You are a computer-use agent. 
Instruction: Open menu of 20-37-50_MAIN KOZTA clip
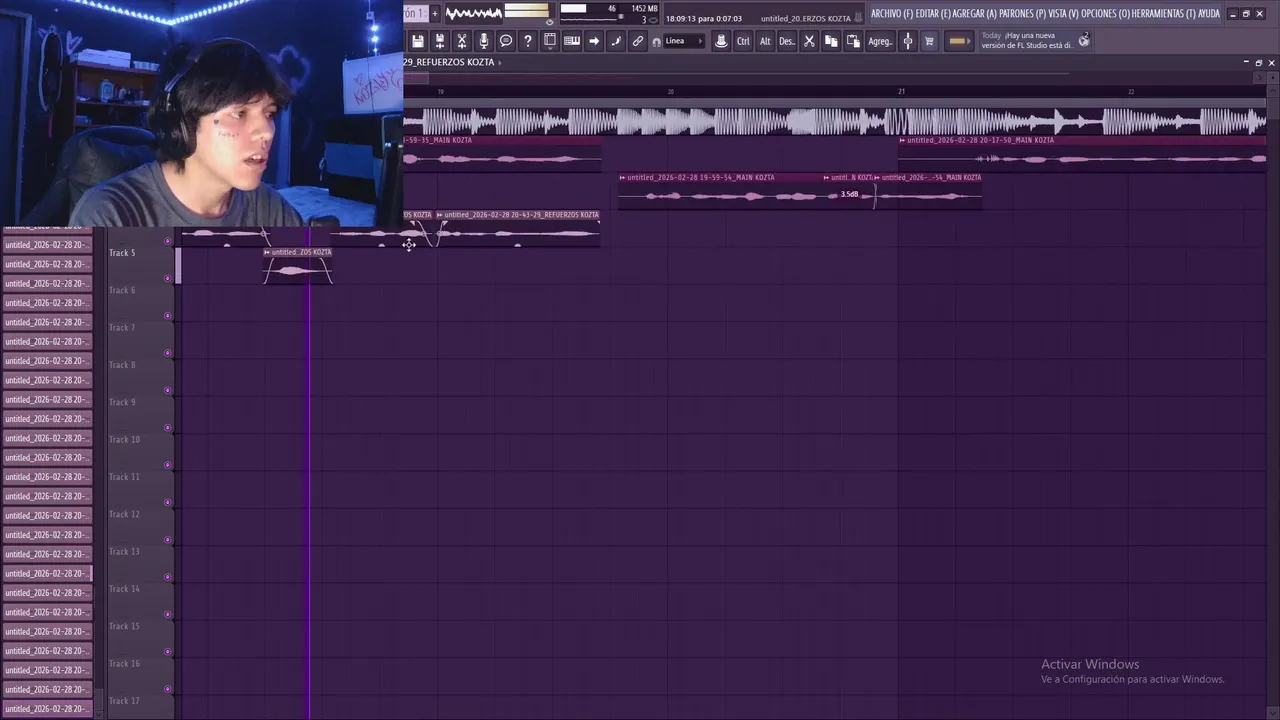tap(902, 140)
